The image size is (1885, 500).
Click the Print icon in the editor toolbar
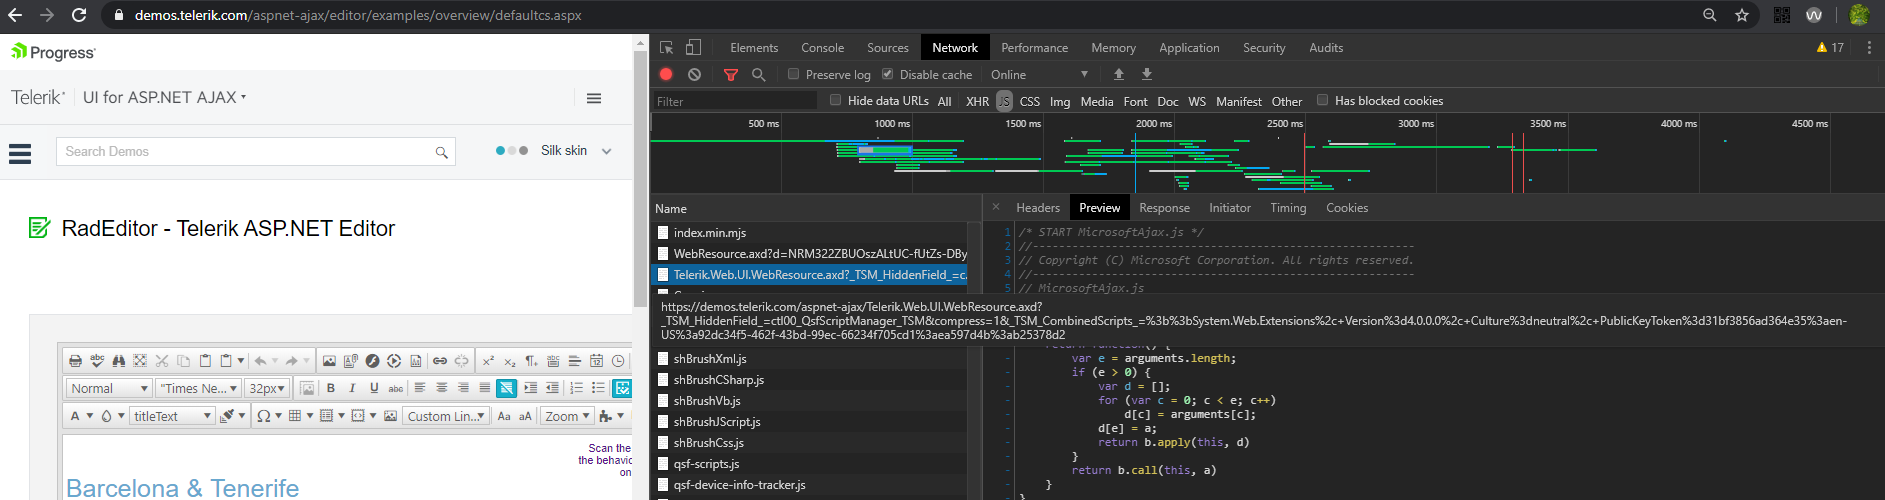click(76, 361)
